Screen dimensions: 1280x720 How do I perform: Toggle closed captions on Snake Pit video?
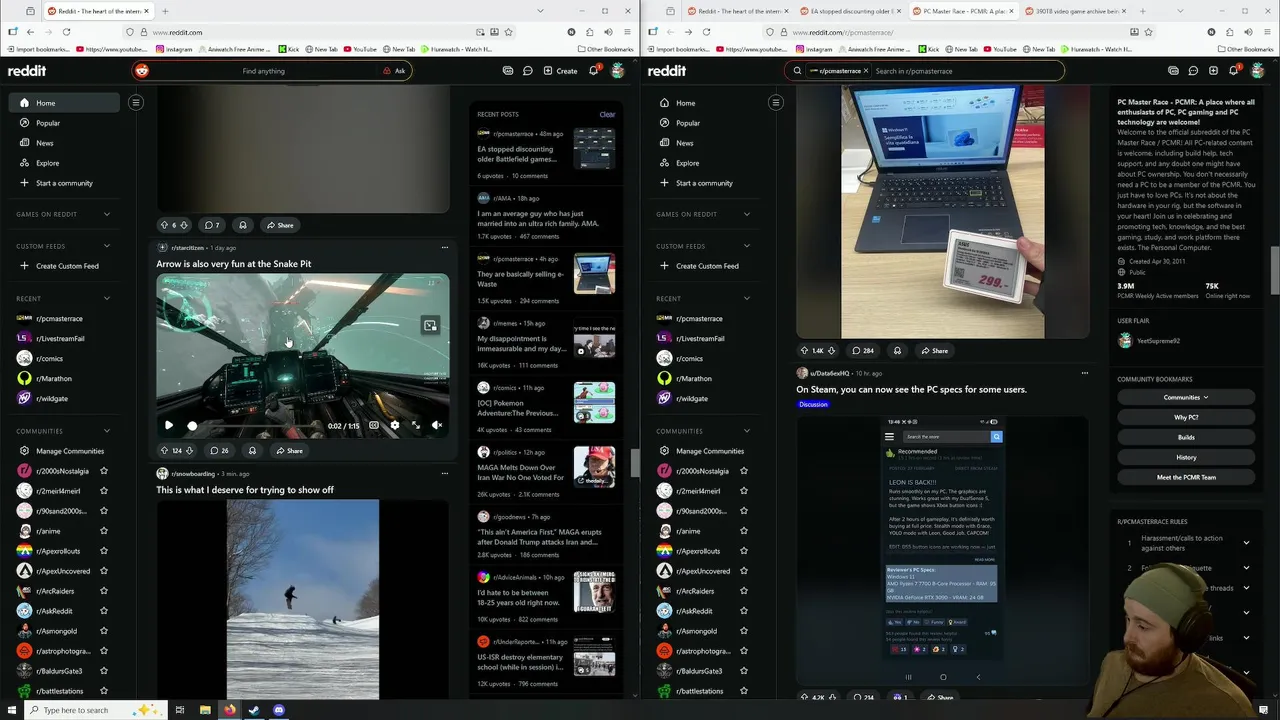tap(374, 425)
